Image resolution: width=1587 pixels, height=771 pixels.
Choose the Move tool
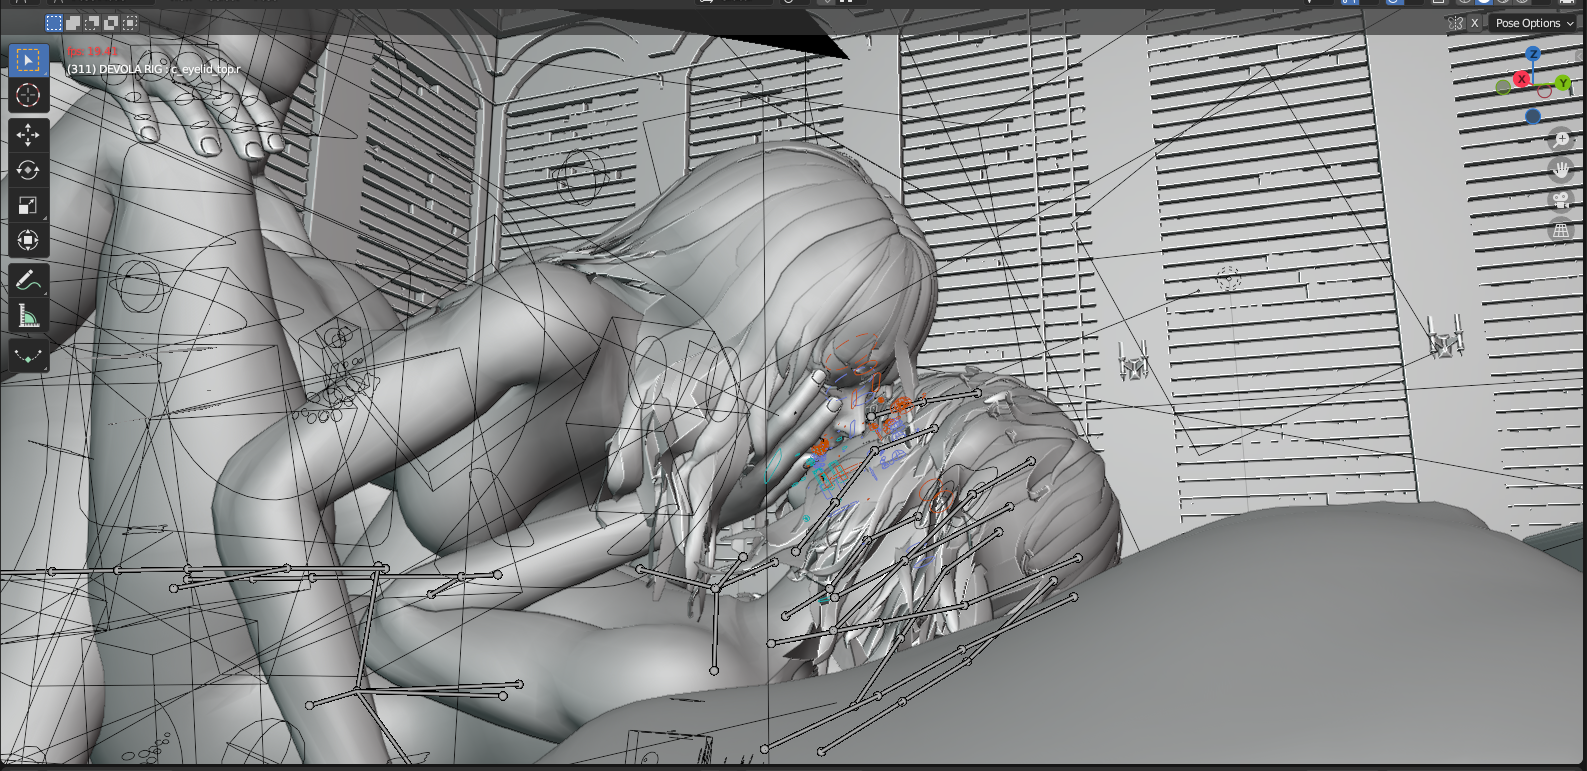pos(28,135)
